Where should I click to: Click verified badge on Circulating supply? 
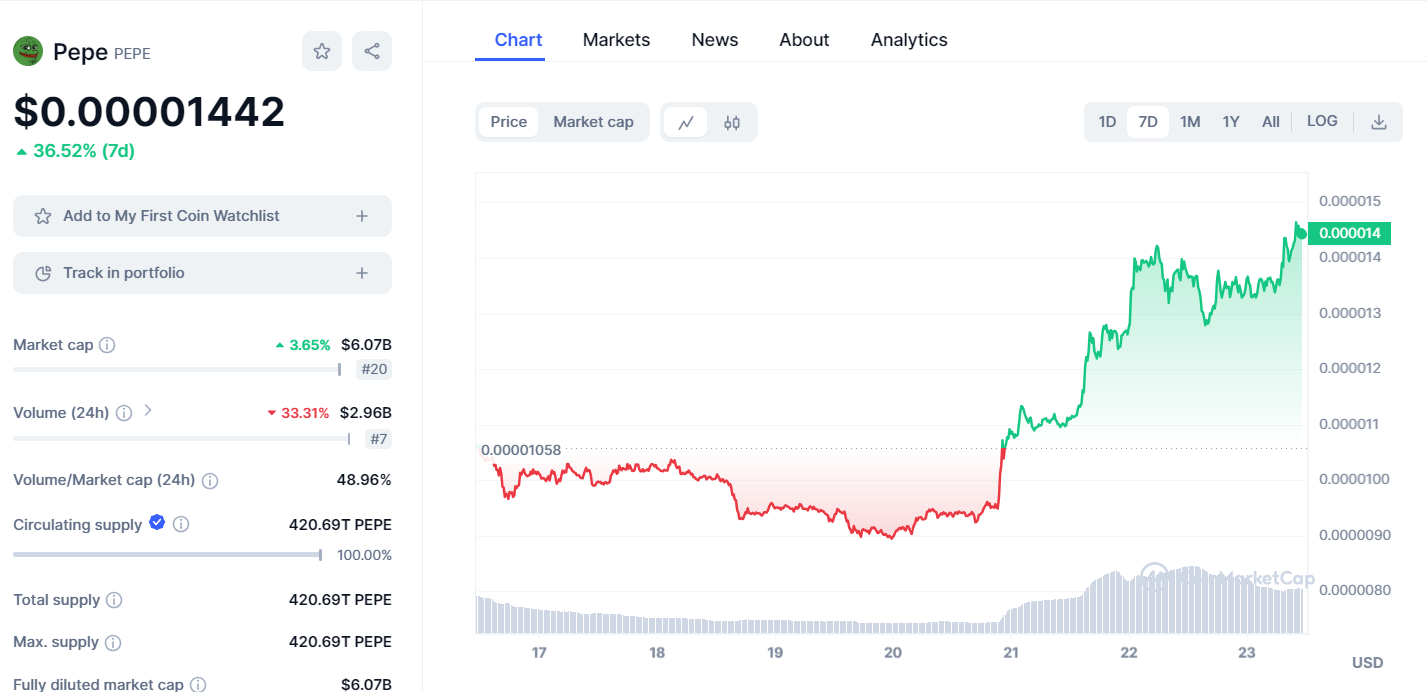pos(157,522)
